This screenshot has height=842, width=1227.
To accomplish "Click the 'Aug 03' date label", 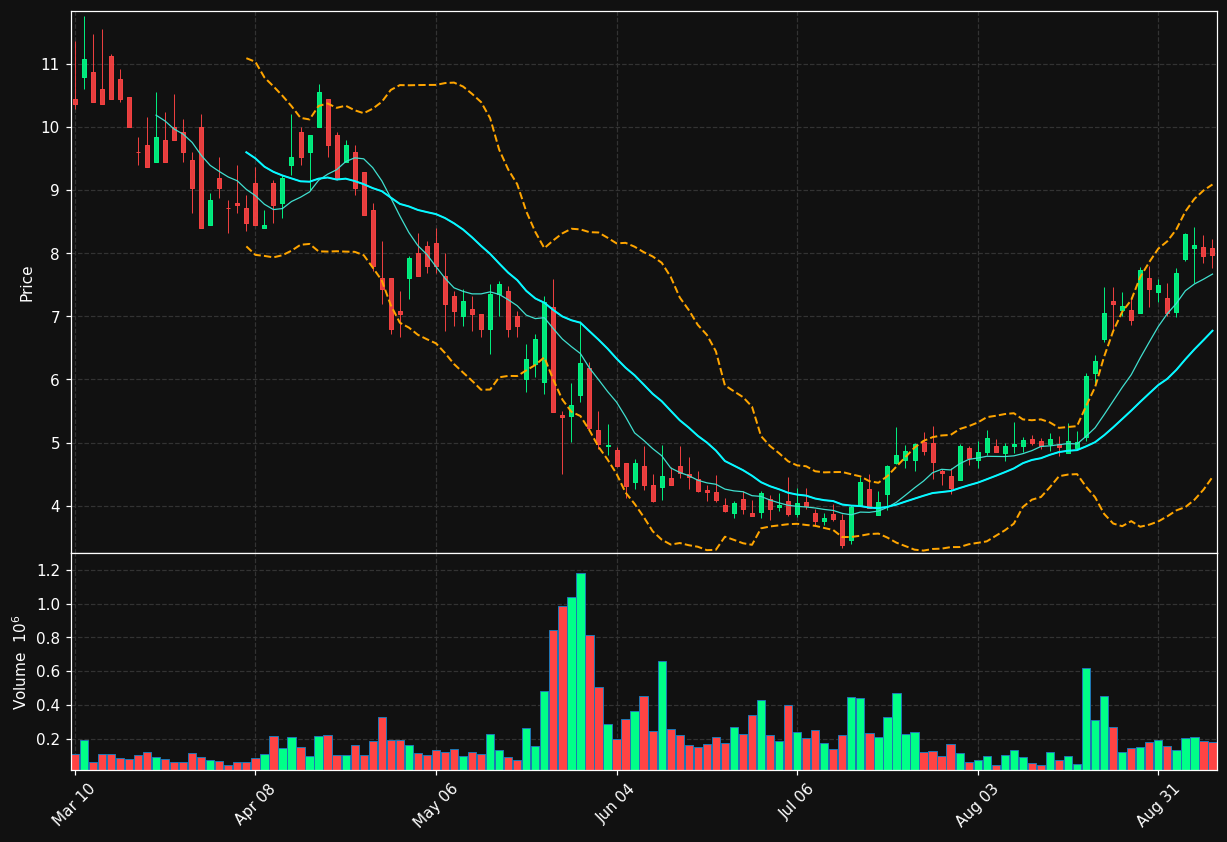I will 976,804.
